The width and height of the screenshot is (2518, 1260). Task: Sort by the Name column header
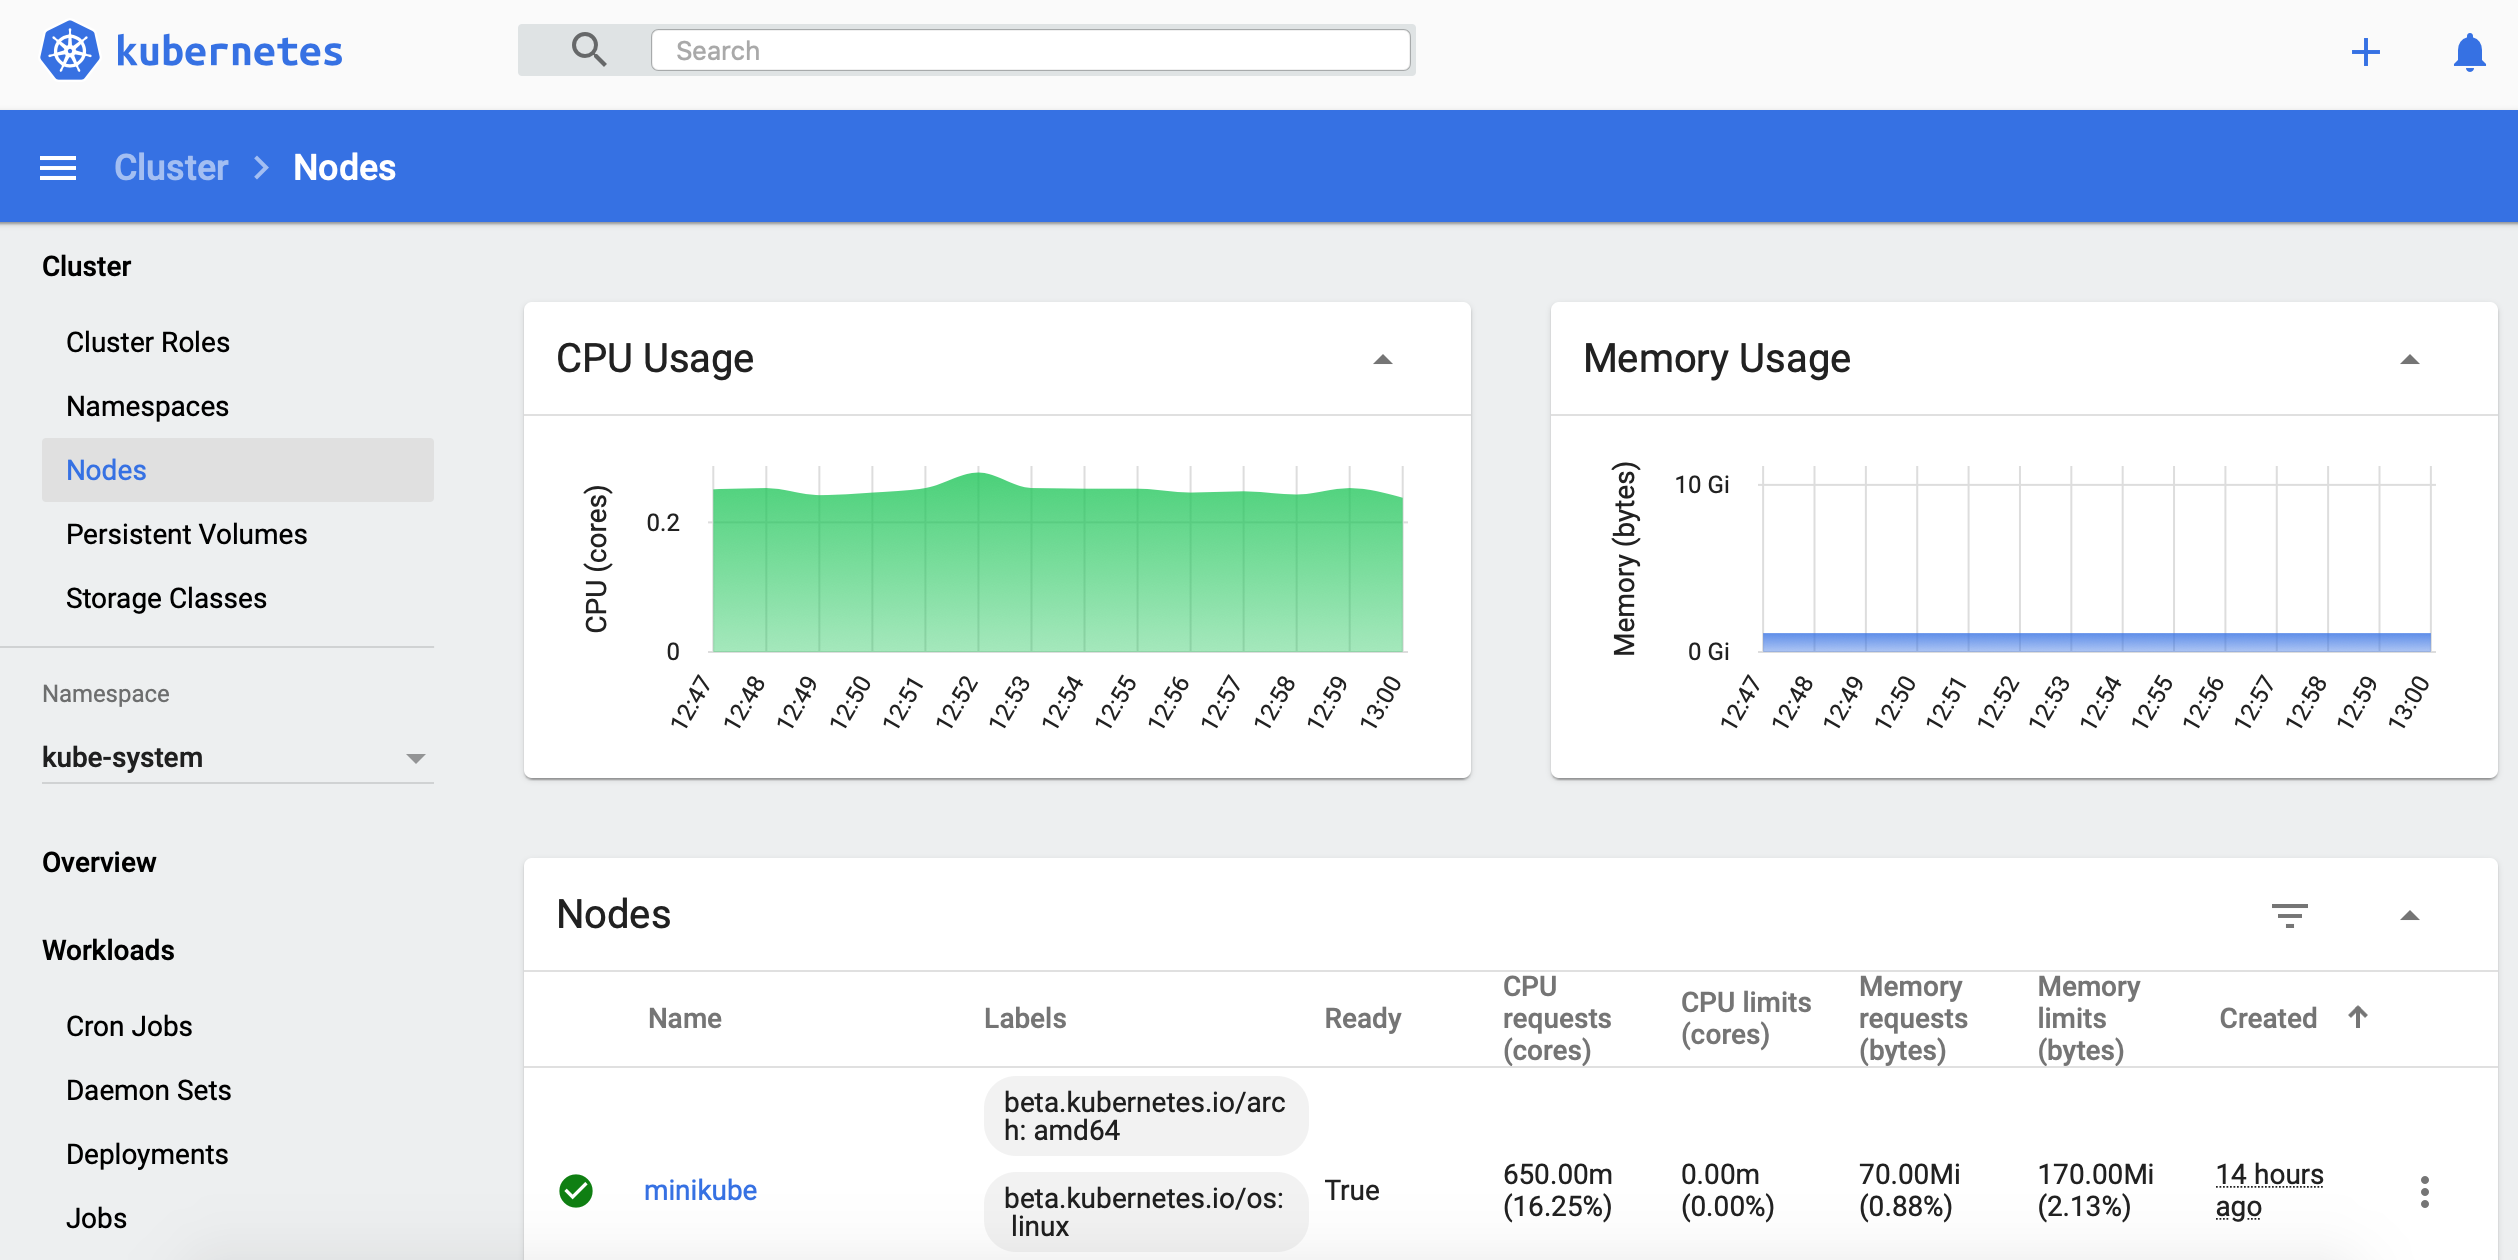[x=685, y=1018]
